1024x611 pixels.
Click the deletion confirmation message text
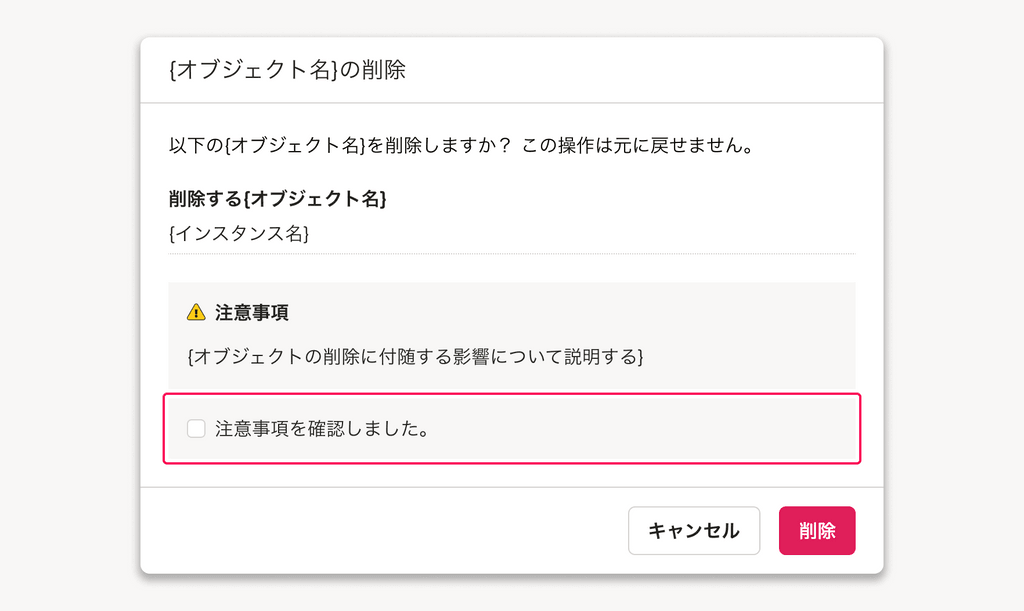[462, 143]
